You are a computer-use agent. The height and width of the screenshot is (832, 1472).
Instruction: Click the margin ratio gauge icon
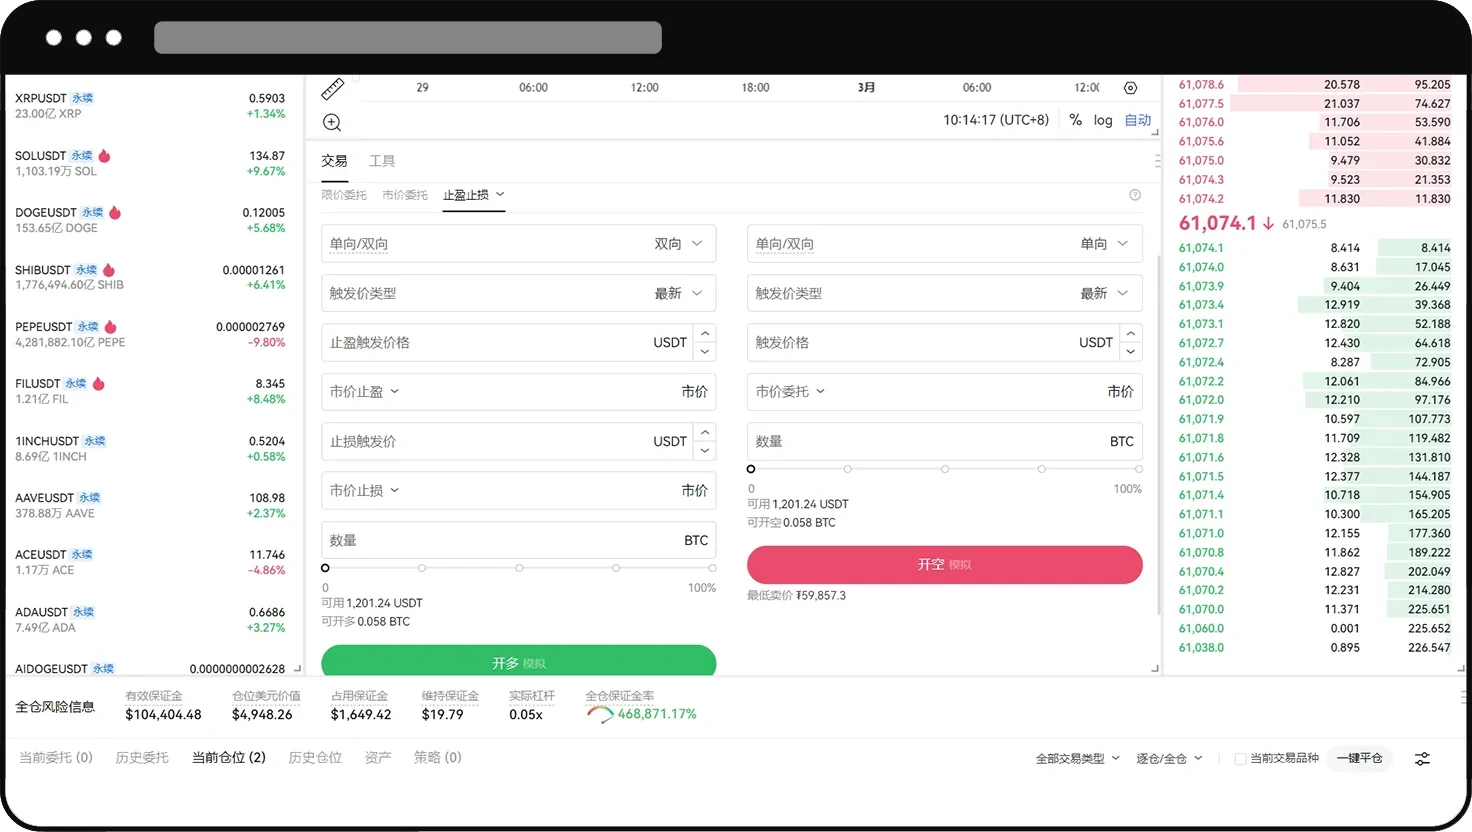tap(600, 714)
